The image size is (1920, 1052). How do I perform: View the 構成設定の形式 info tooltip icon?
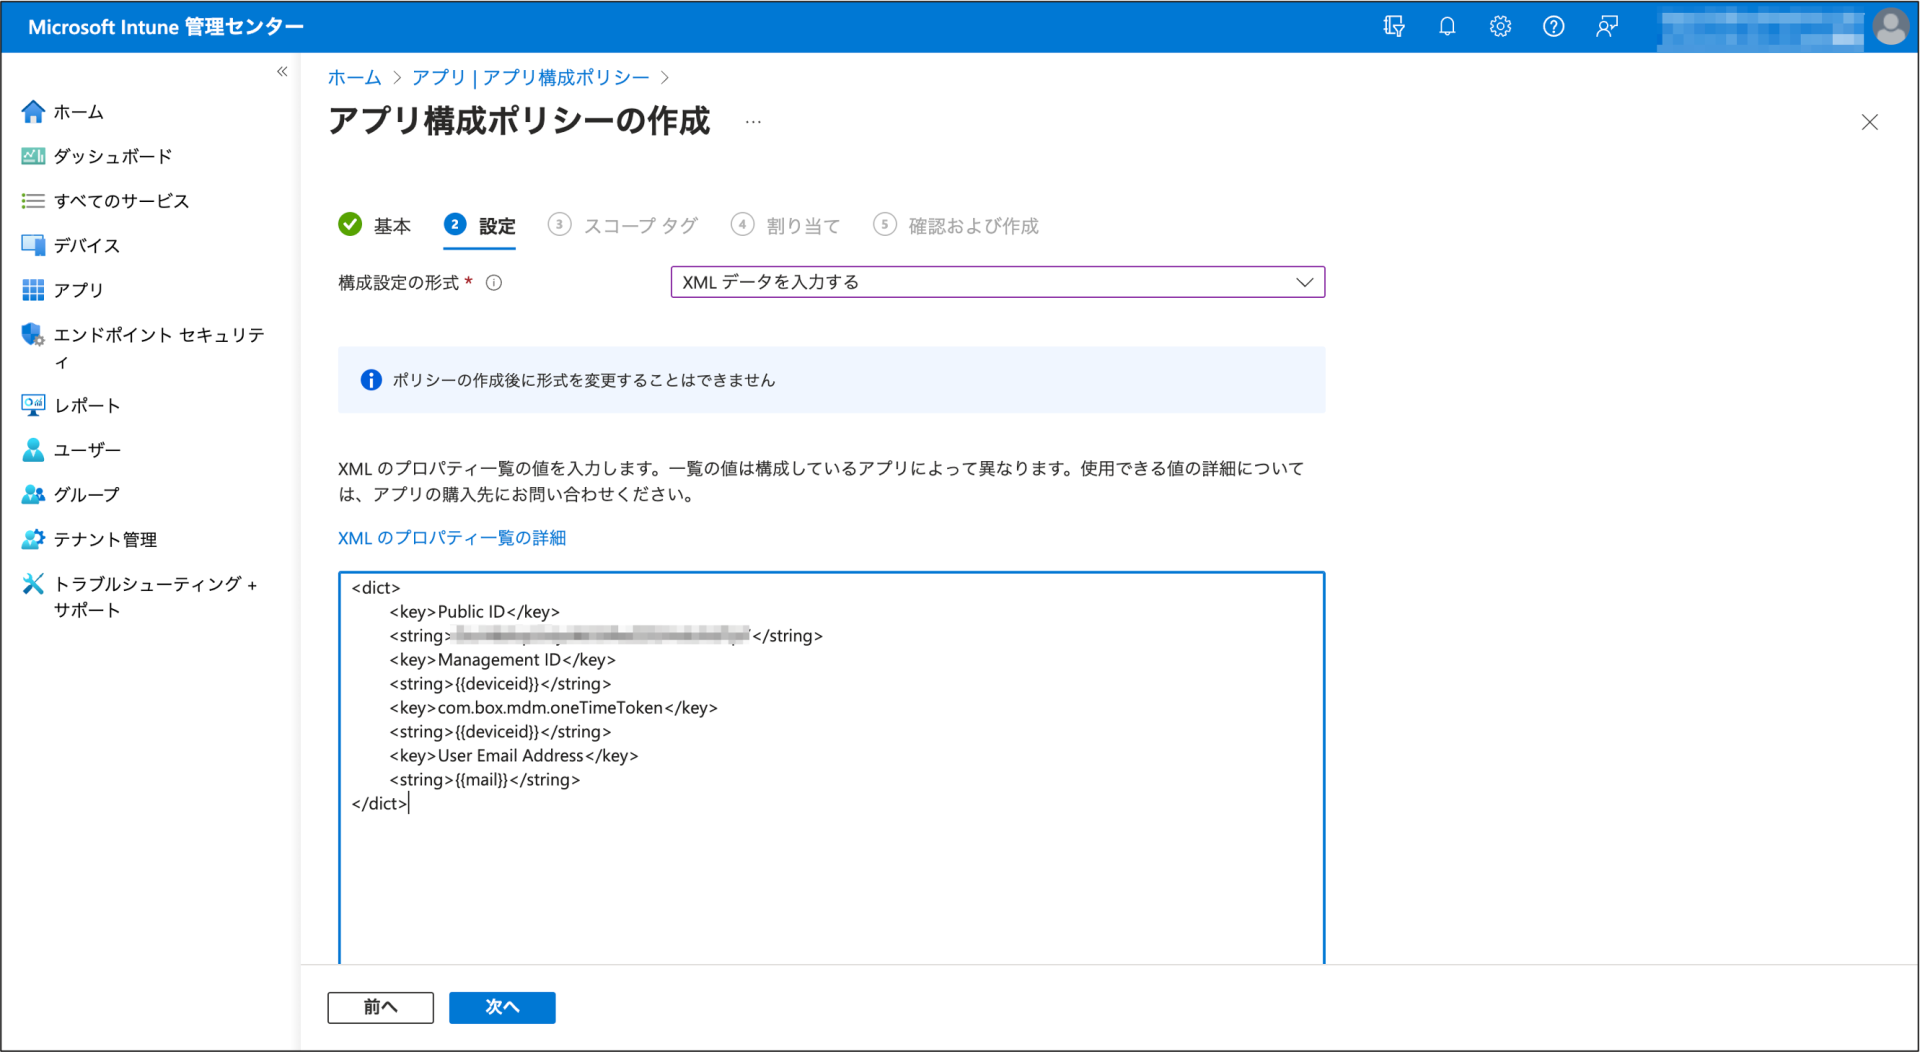pos(493,282)
